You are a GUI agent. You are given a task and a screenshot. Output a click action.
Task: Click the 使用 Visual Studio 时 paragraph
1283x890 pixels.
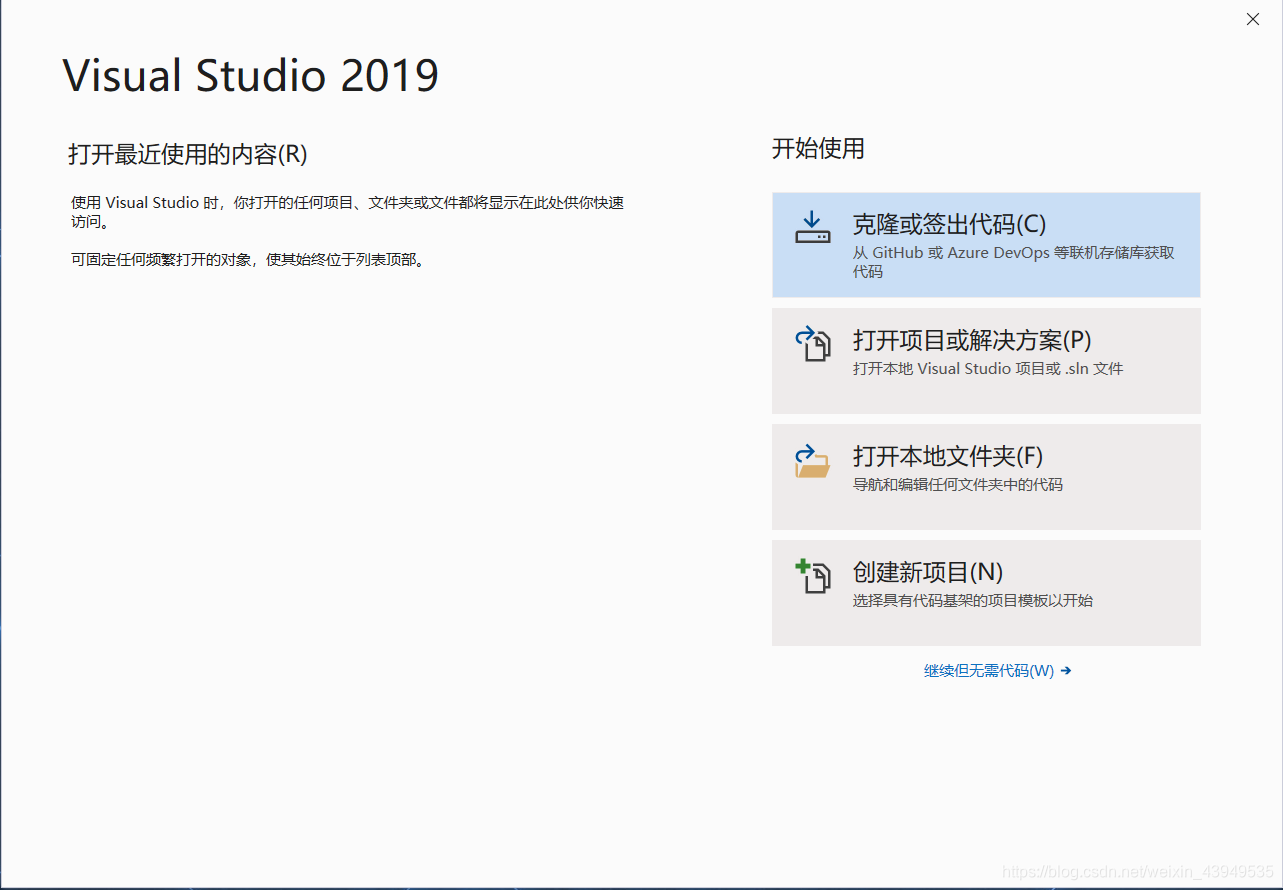347,211
